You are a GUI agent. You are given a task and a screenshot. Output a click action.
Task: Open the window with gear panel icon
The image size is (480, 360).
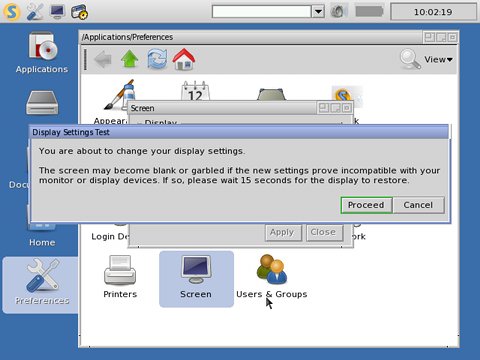79,12
